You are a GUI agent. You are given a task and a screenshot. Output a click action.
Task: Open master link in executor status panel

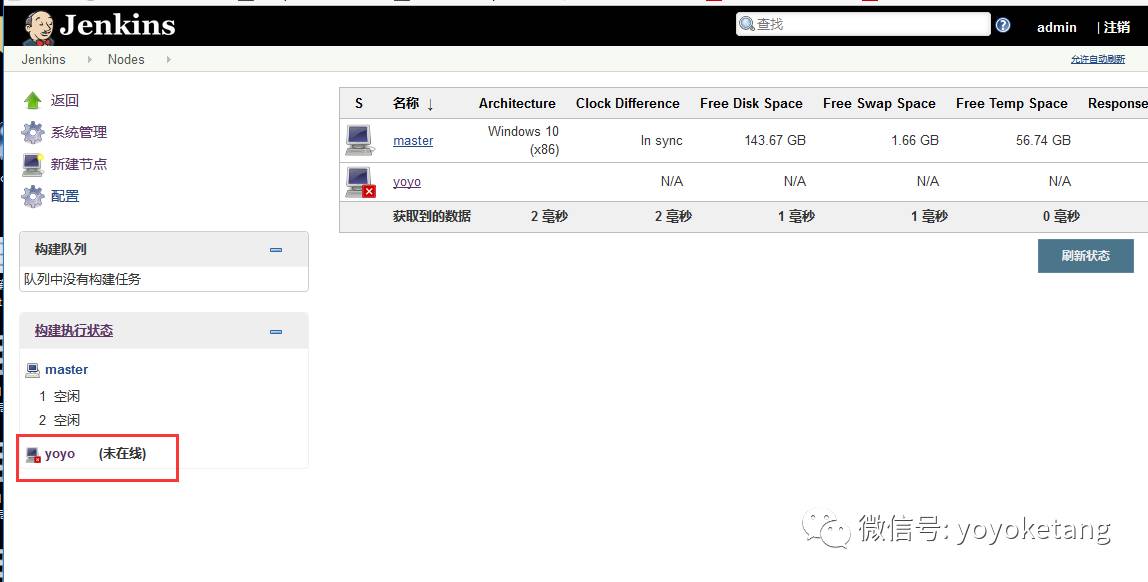click(67, 370)
